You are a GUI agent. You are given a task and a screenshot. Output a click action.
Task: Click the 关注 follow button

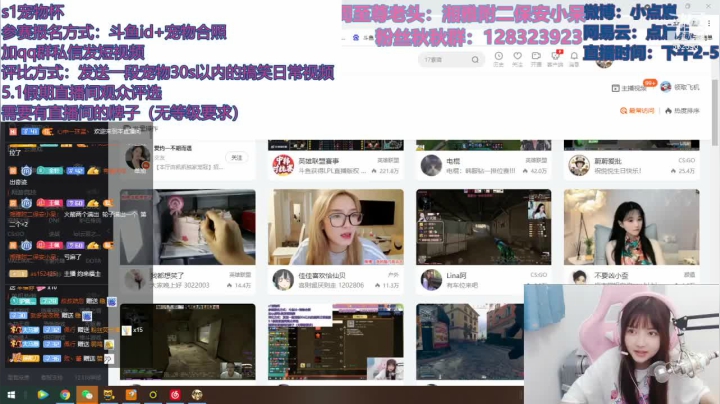236,157
